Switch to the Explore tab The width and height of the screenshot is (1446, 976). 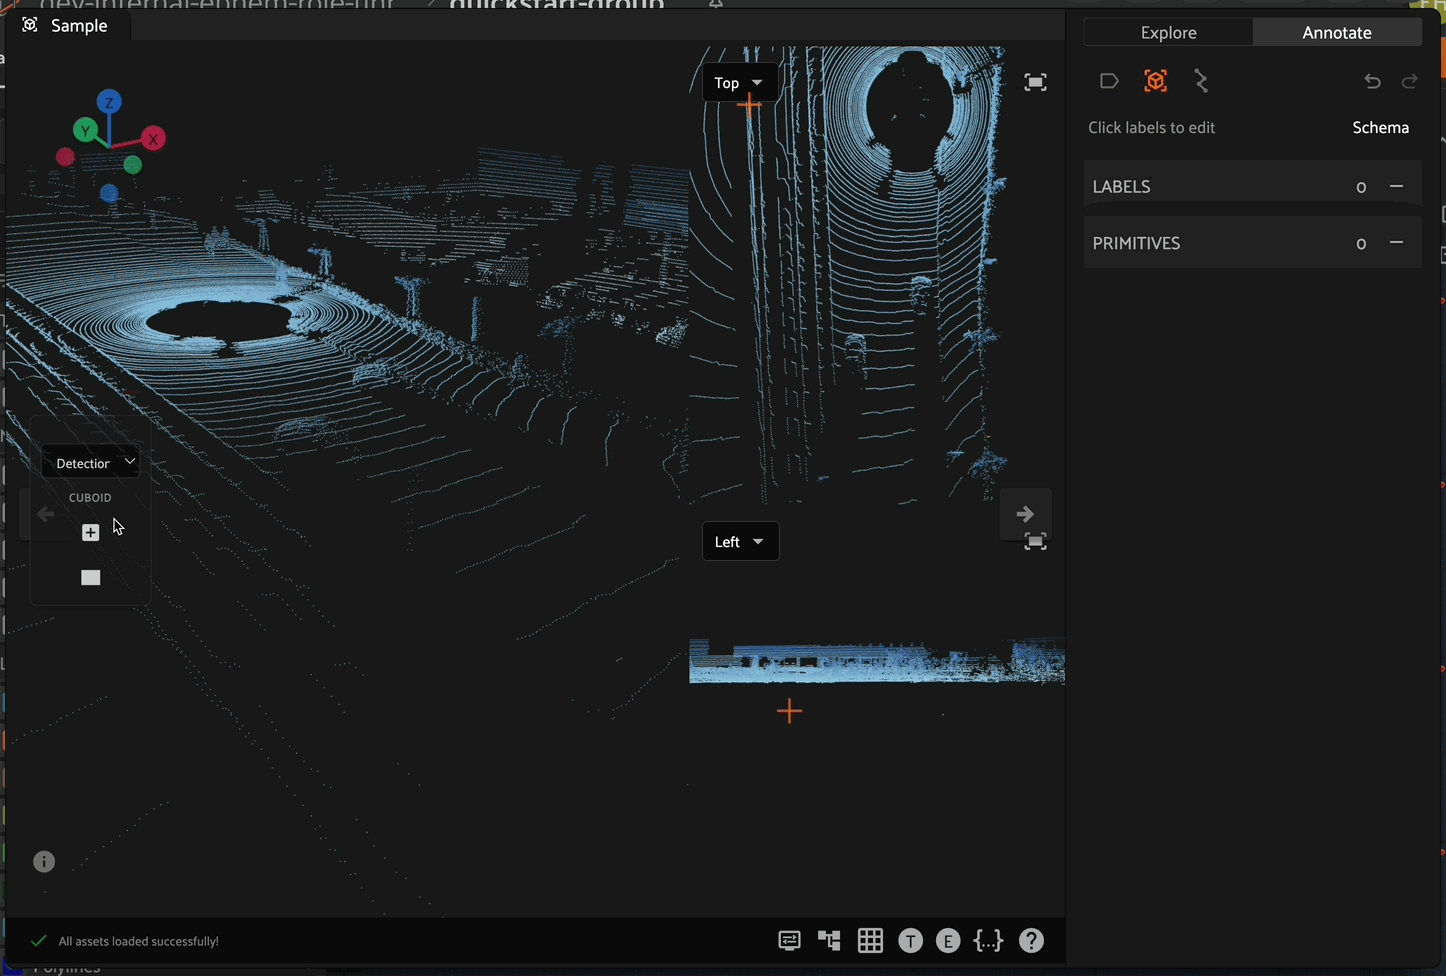(1168, 32)
